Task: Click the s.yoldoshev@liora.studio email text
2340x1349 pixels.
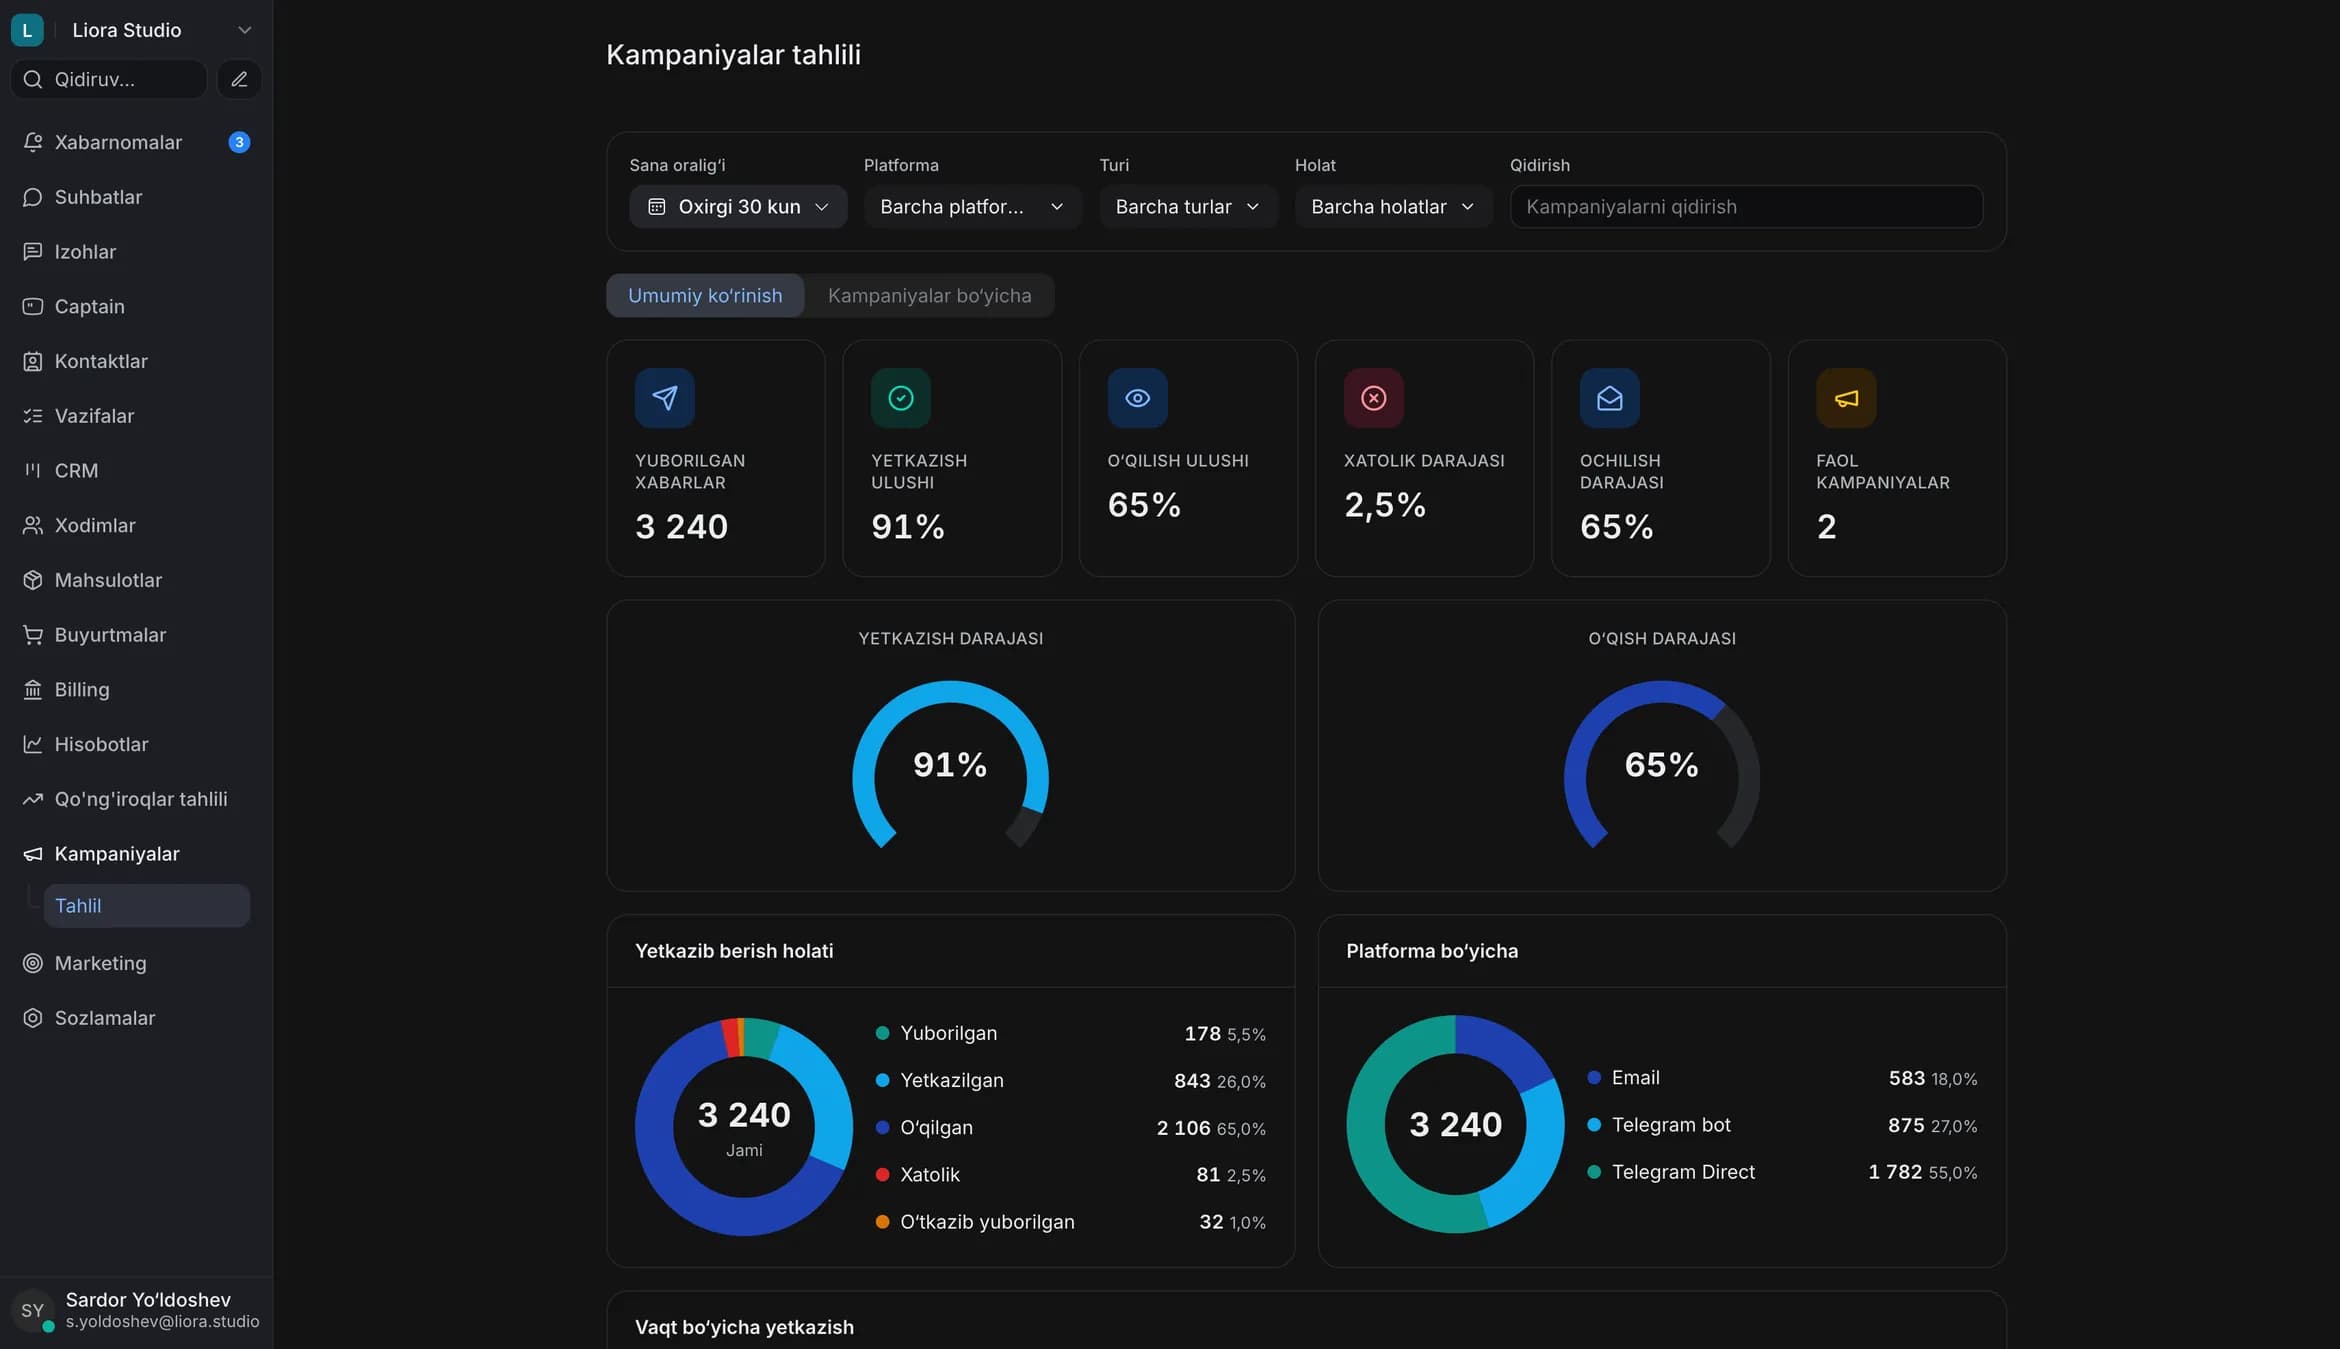Action: point(162,1322)
